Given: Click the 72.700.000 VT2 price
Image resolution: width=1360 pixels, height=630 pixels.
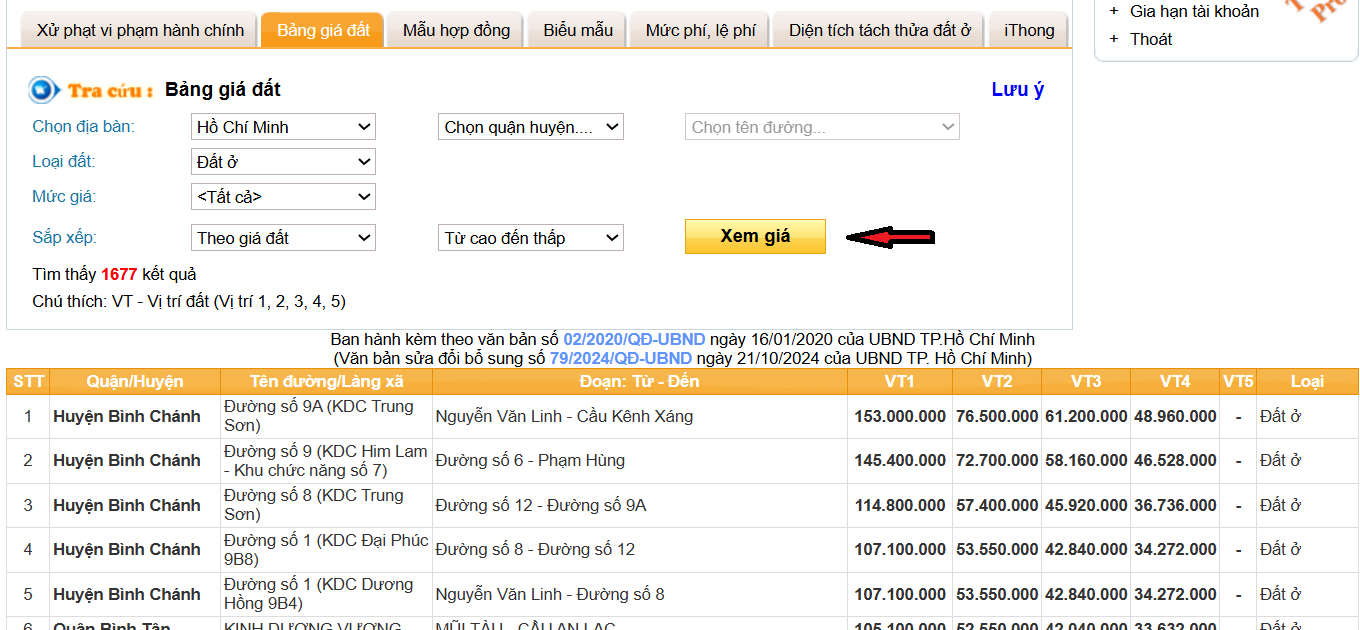Looking at the screenshot, I should pyautogui.click(x=997, y=461).
